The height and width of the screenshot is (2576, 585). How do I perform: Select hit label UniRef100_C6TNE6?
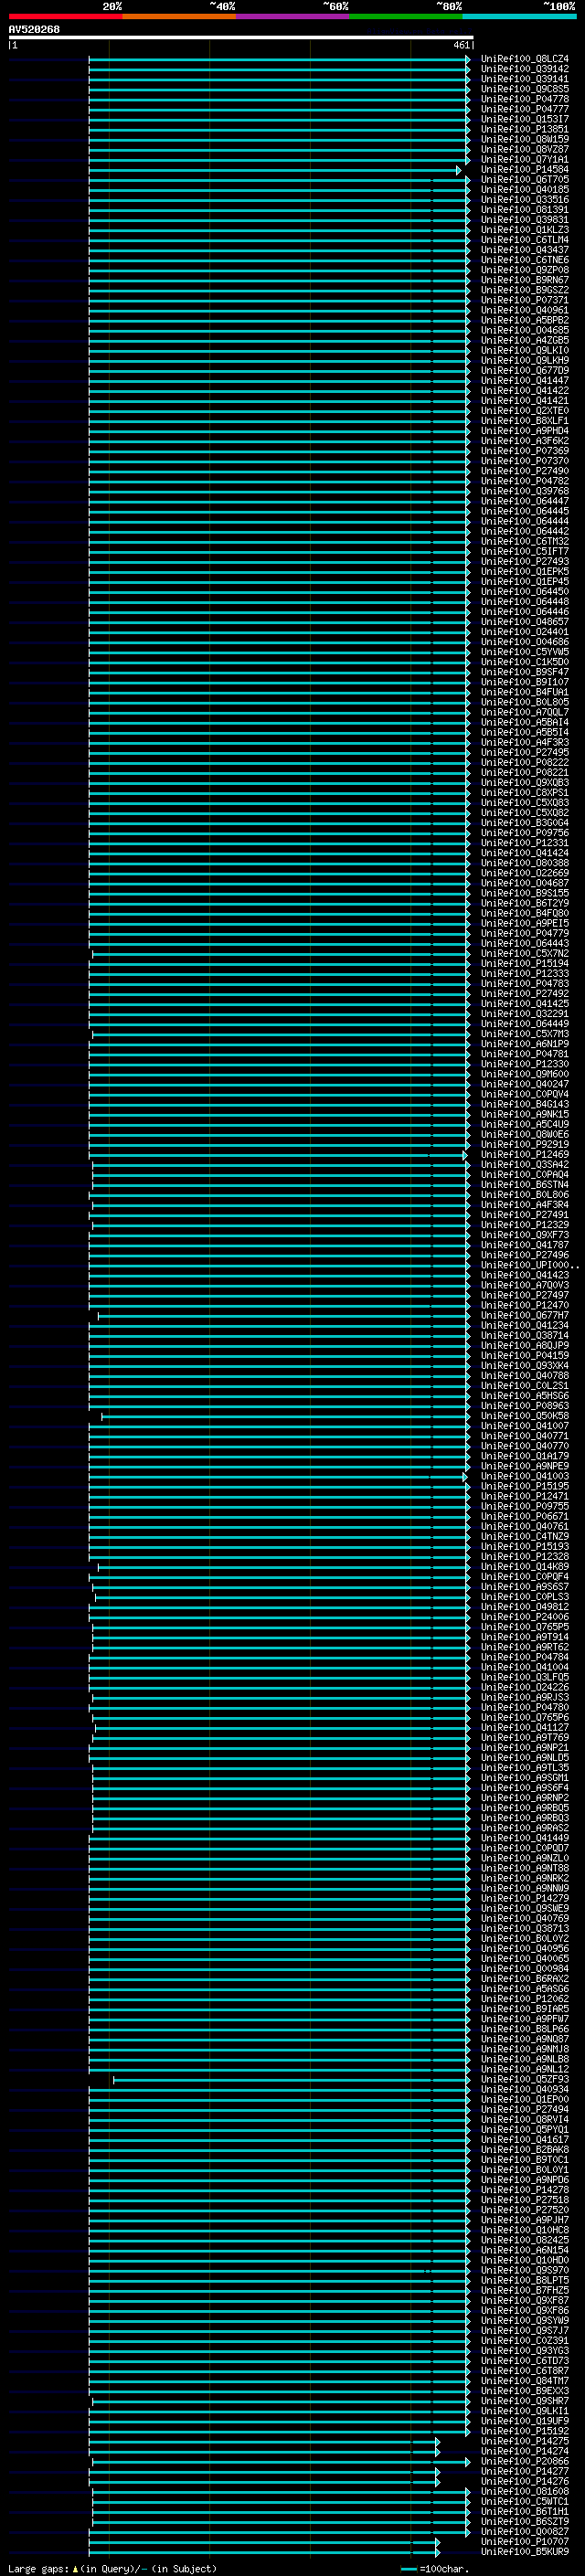click(x=524, y=260)
